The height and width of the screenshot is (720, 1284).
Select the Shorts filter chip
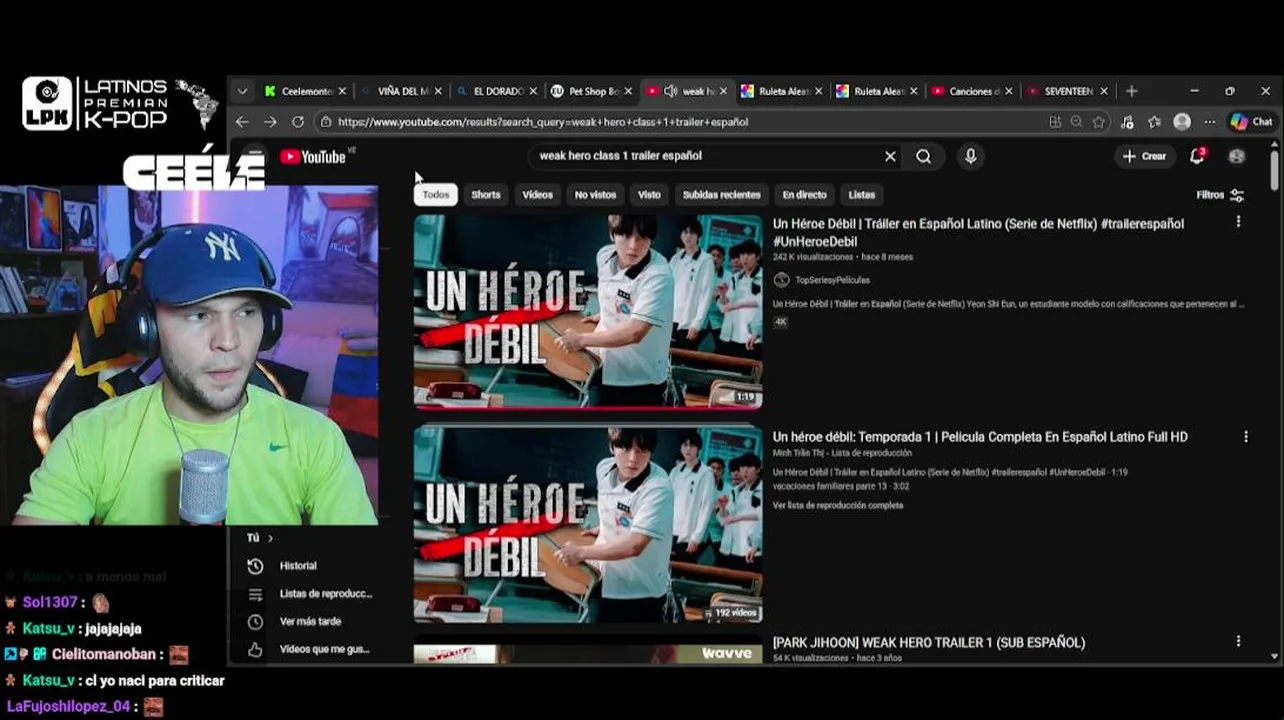pos(486,195)
